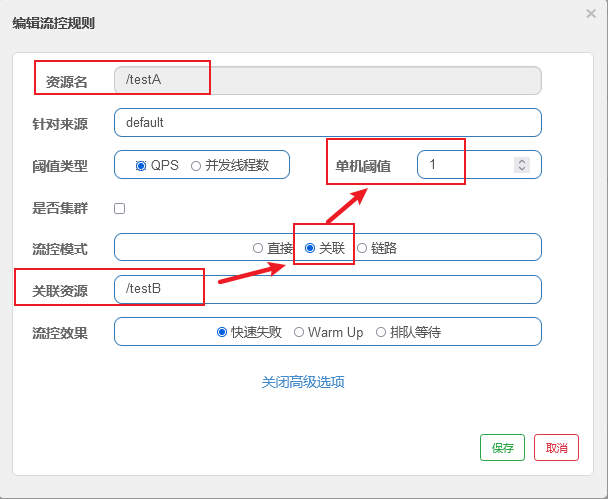The image size is (608, 499).
Task: Select Warm Up flow control effect
Action: click(x=299, y=332)
